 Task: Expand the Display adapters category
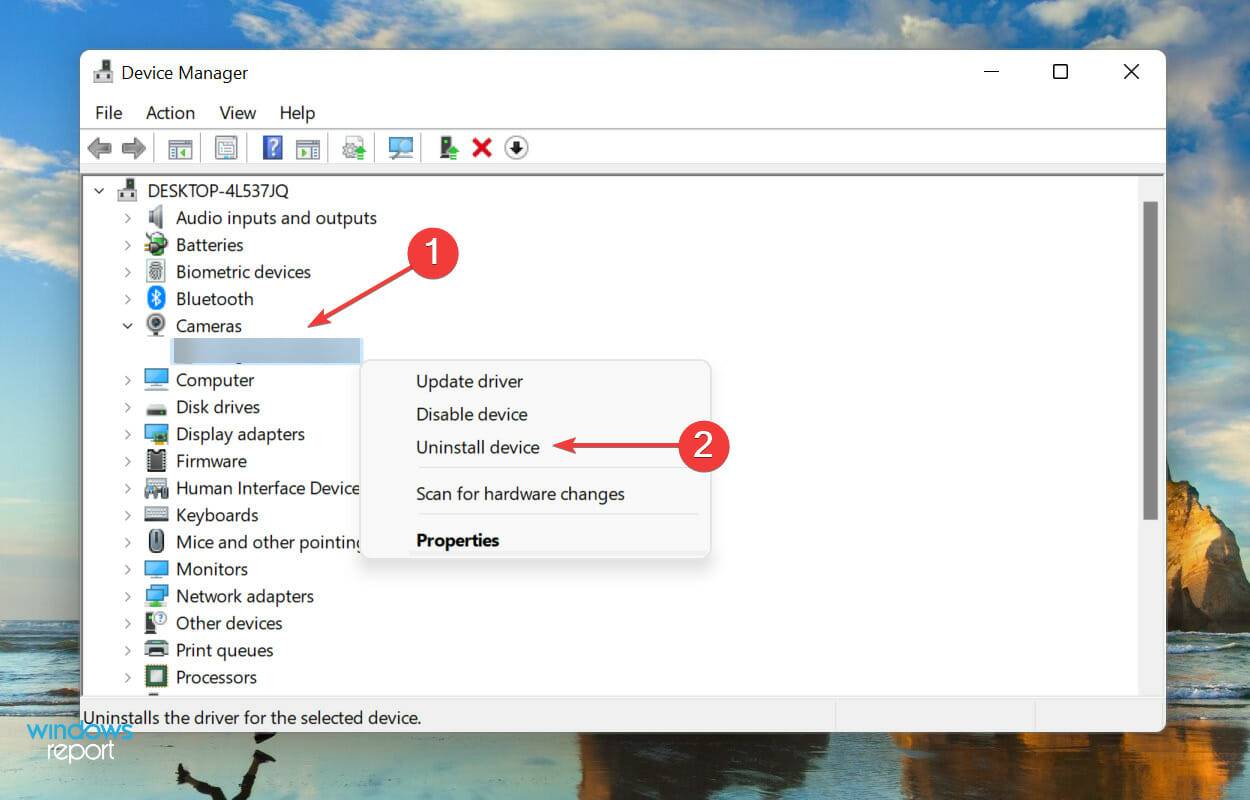(128, 434)
